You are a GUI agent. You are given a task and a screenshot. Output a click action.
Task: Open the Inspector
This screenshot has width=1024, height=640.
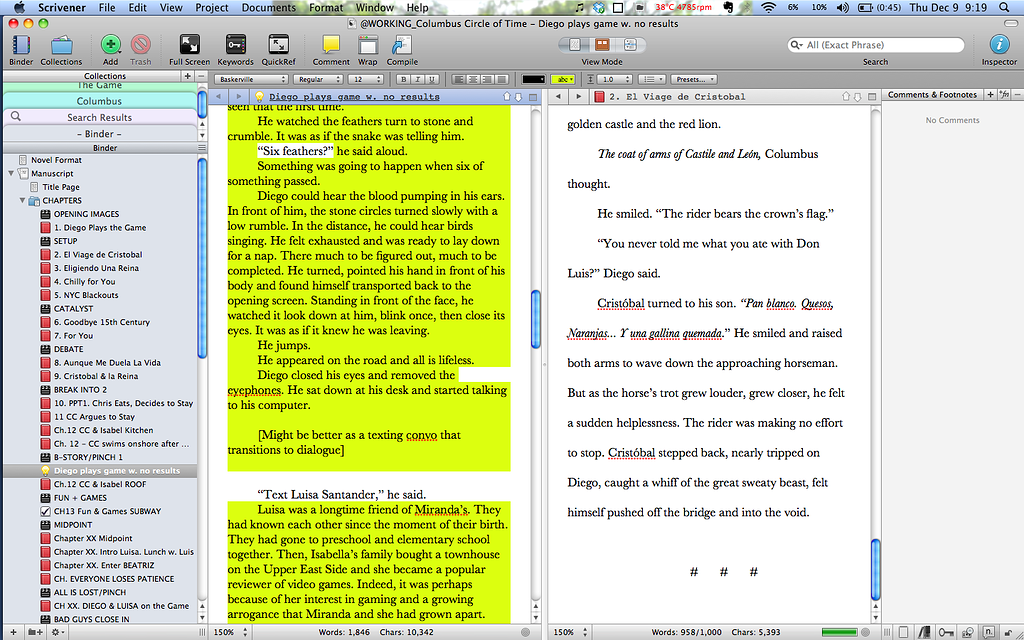pos(998,44)
